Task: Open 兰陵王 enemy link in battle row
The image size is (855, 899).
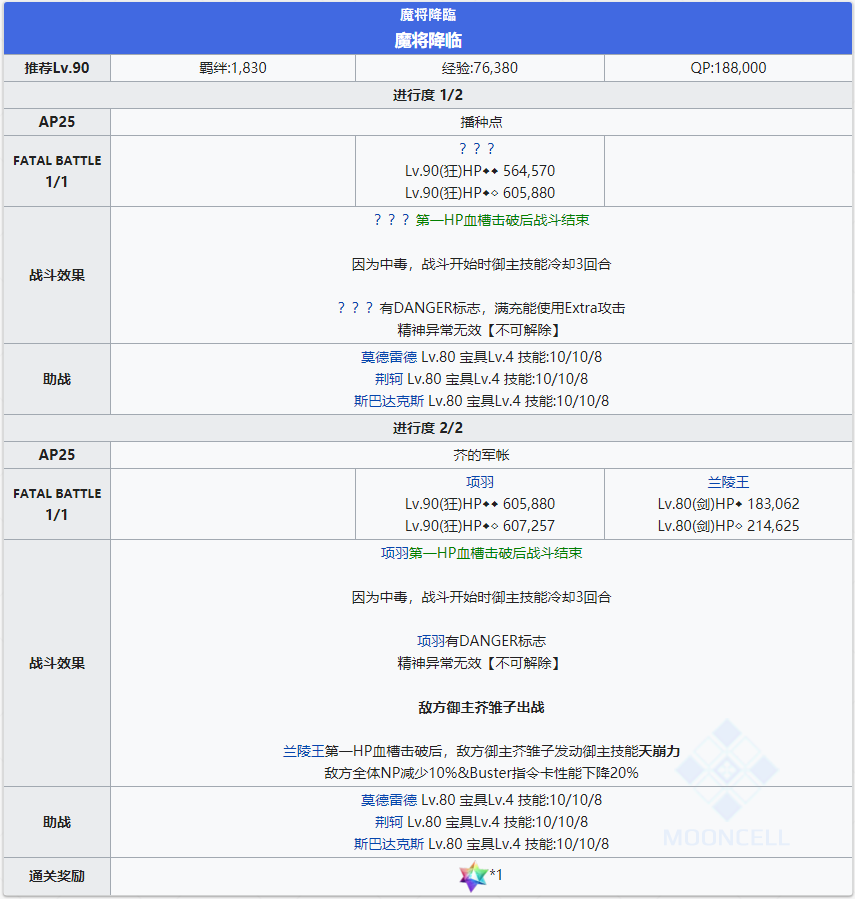Action: 728,482
